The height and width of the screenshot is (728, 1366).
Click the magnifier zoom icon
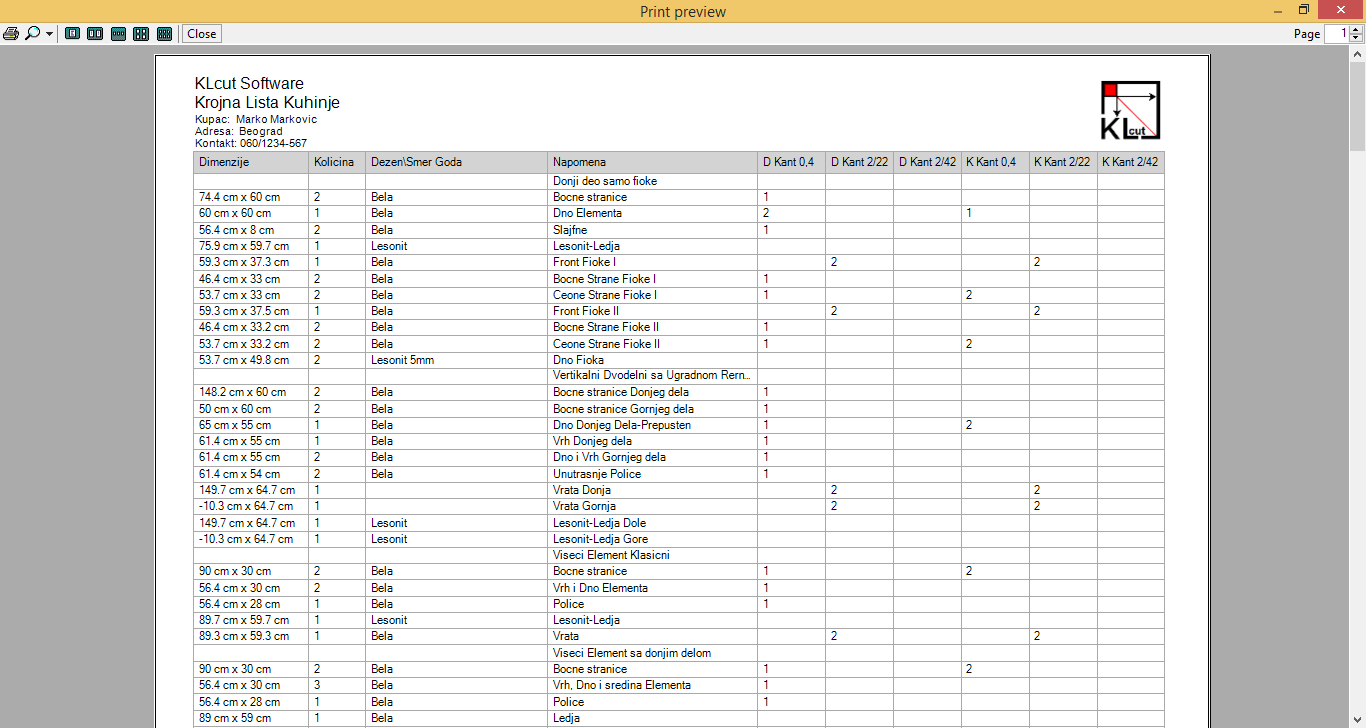[32, 34]
